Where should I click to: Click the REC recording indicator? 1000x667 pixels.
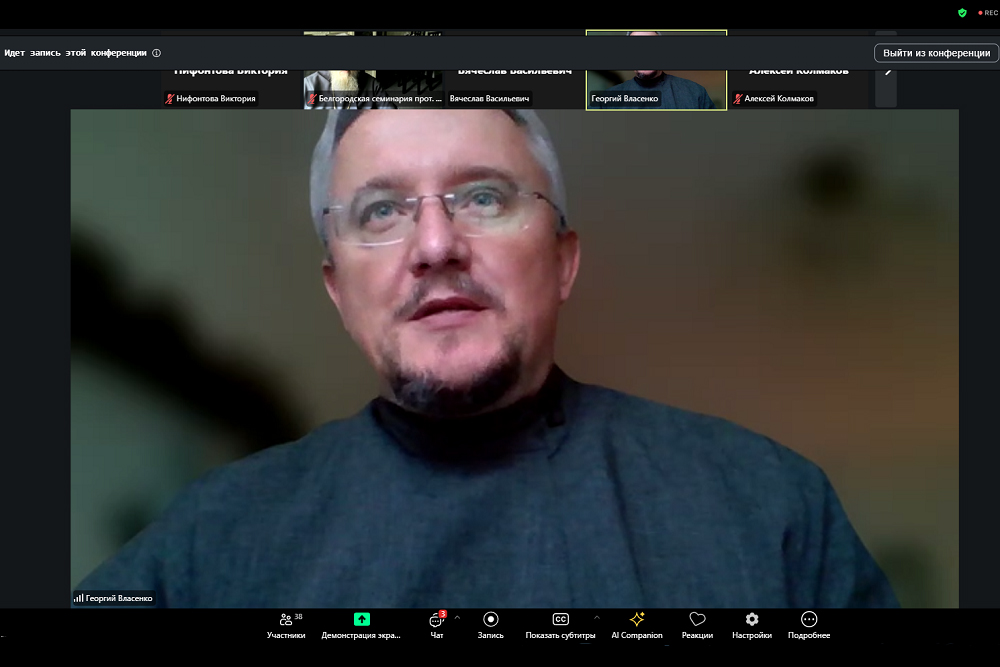(x=987, y=13)
